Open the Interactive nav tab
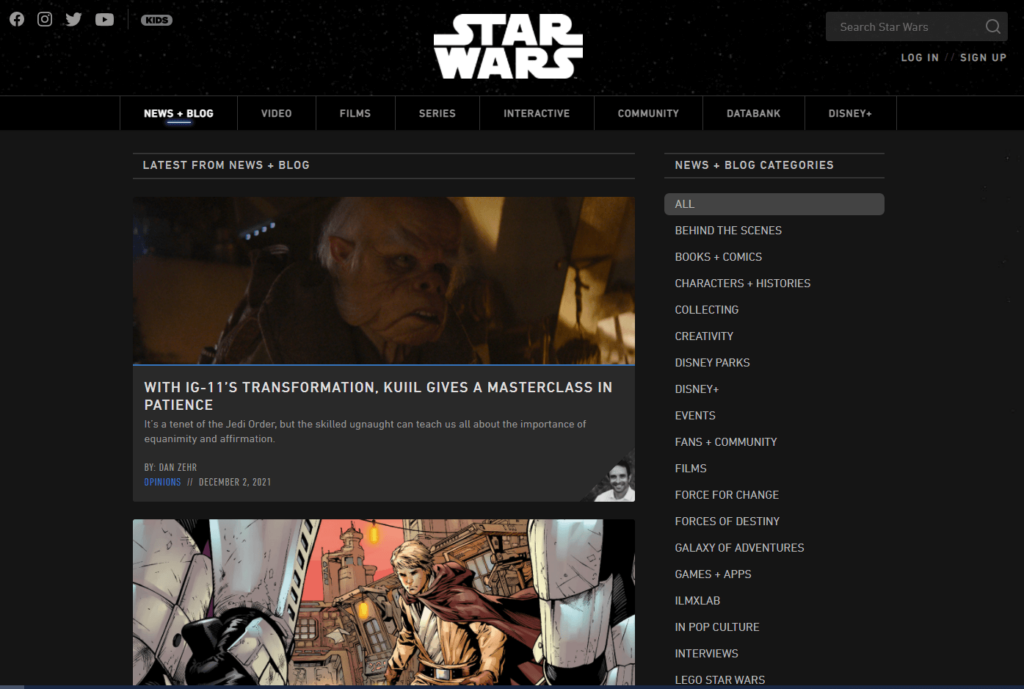This screenshot has height=689, width=1024. tap(536, 113)
